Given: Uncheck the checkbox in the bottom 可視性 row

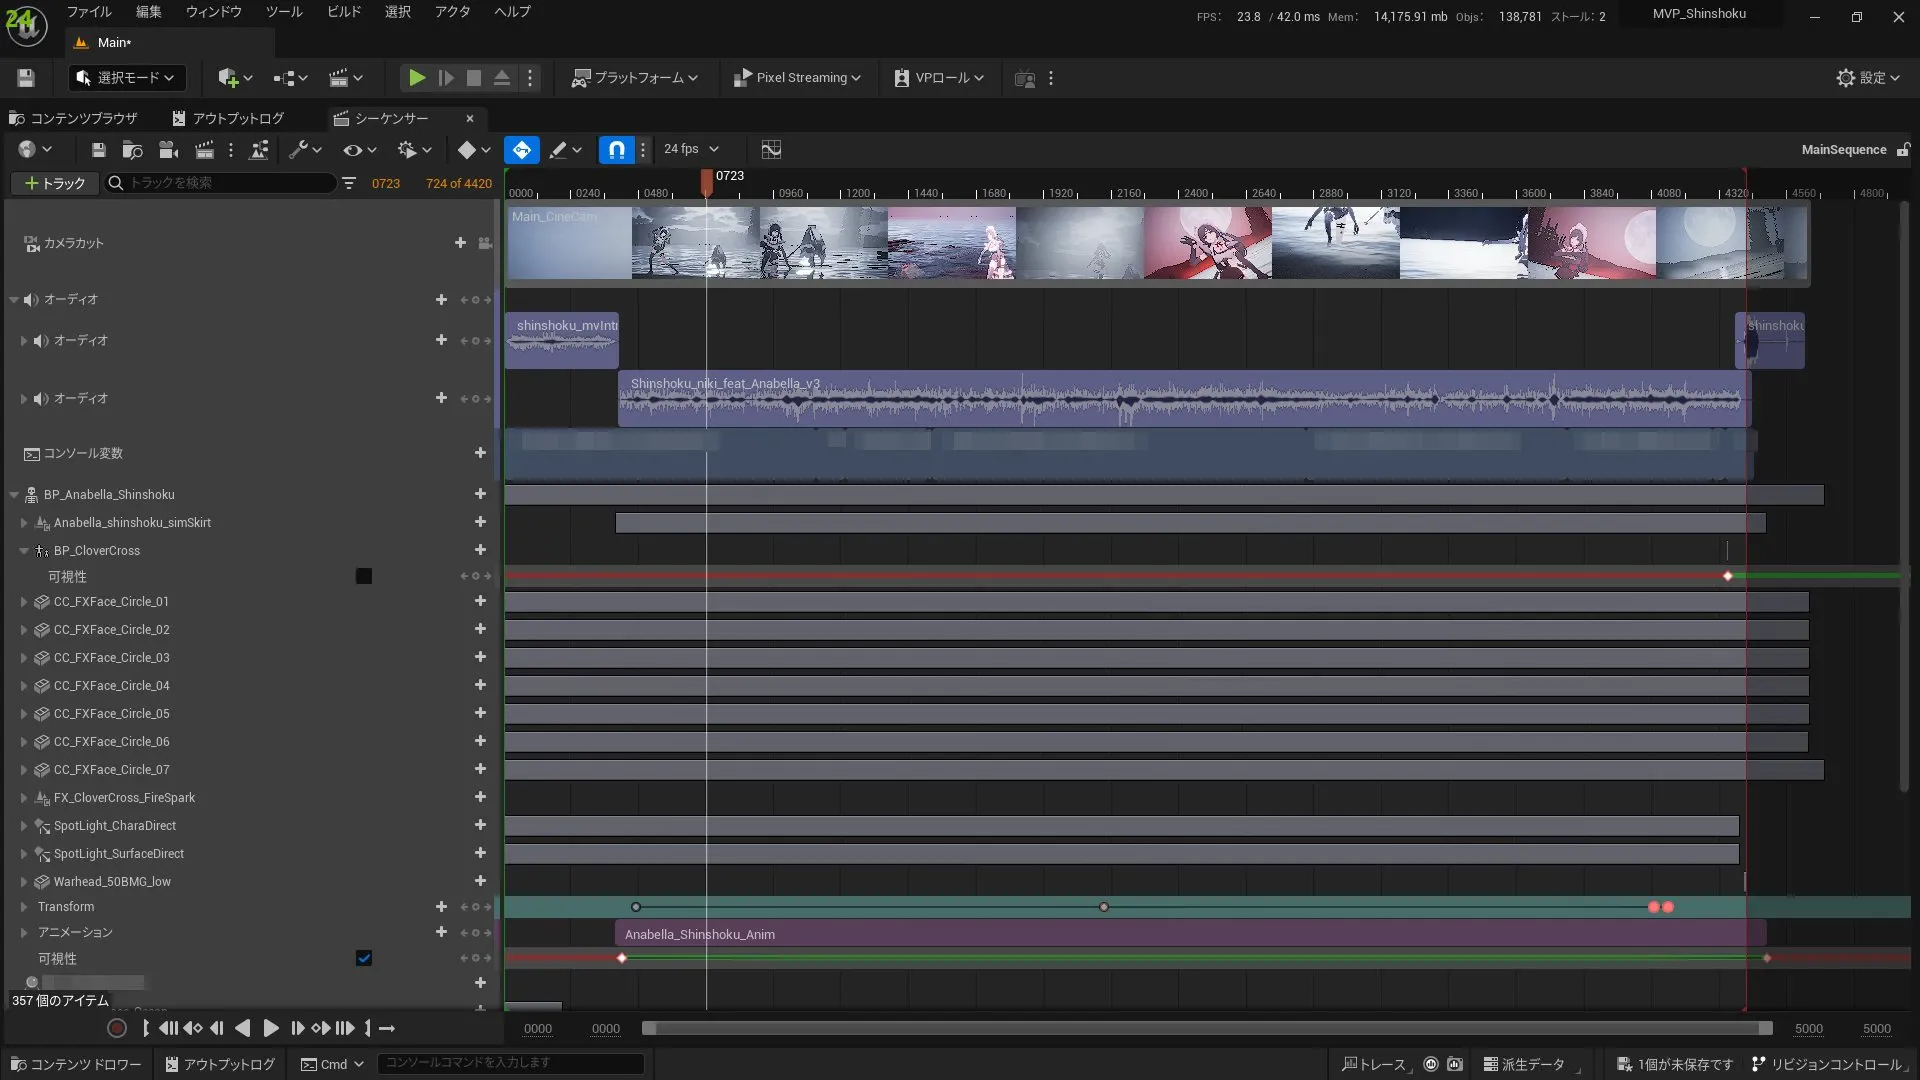Looking at the screenshot, I should pyautogui.click(x=364, y=958).
